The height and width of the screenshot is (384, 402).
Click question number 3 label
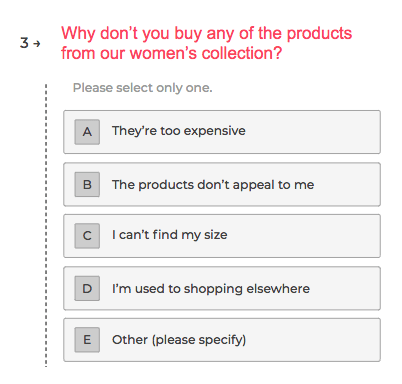(24, 43)
